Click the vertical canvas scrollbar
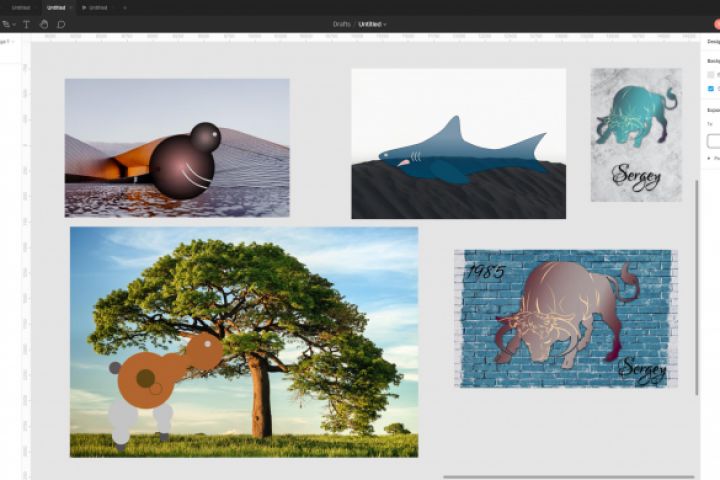This screenshot has width=720, height=480. 697,287
